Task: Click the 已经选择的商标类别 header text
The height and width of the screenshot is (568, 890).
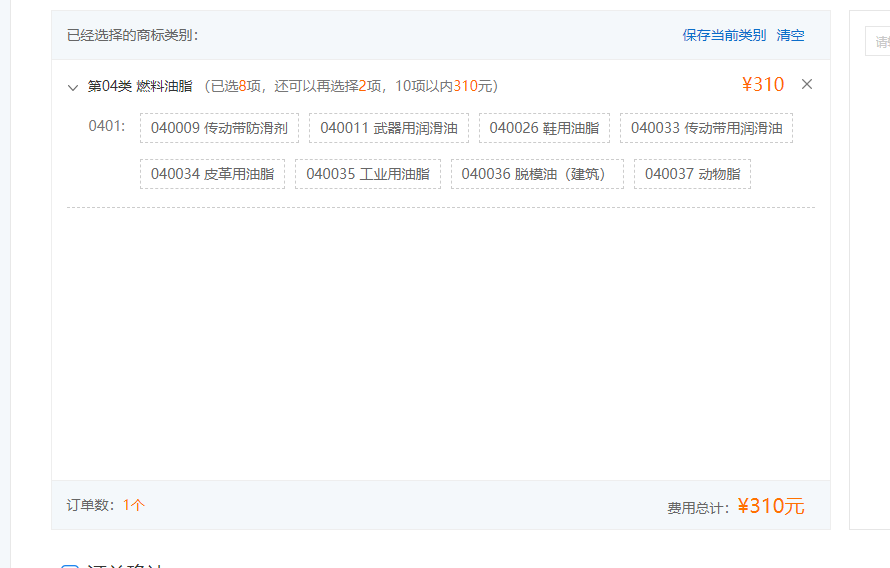Action: pyautogui.click(x=133, y=35)
